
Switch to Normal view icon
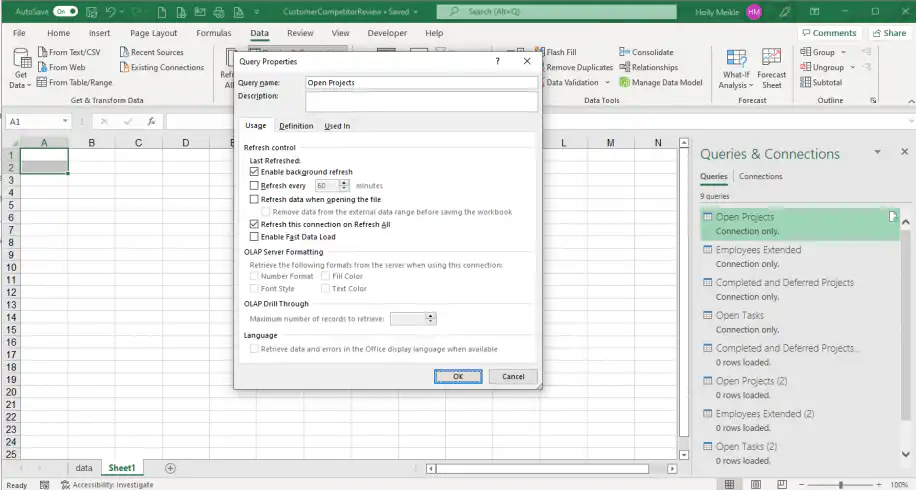click(x=730, y=484)
